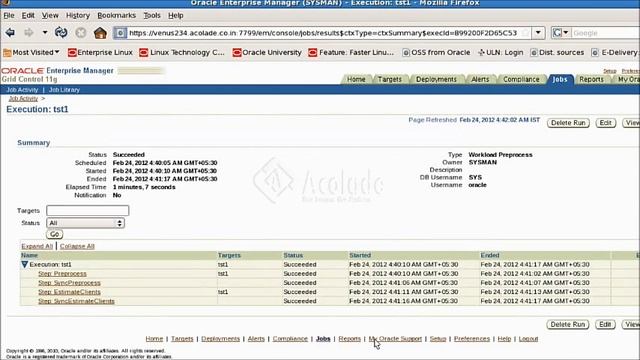Image resolution: width=640 pixels, height=360 pixels.
Task: Open the Dist. sources bookmark
Action: coord(557,52)
